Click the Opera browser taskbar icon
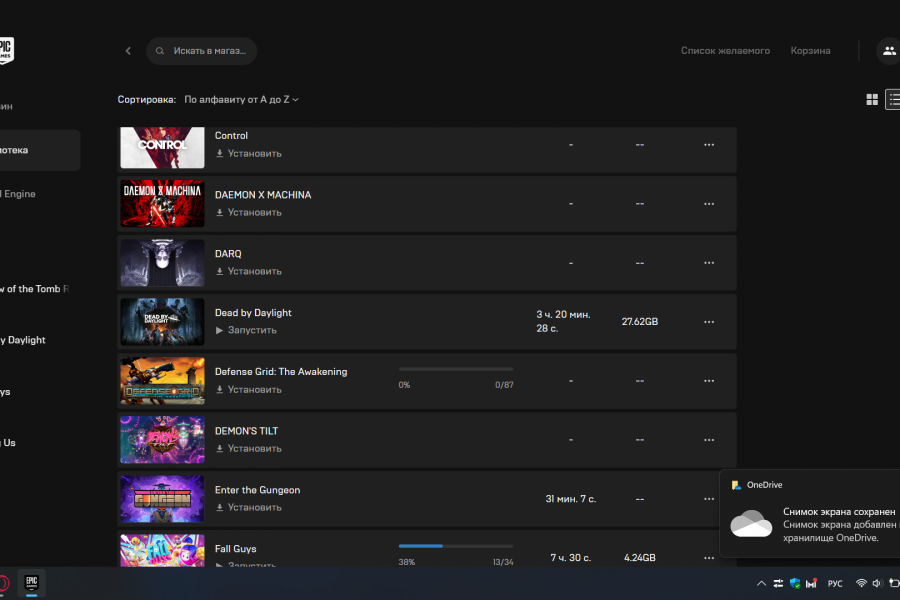Image resolution: width=900 pixels, height=600 pixels. (4, 583)
